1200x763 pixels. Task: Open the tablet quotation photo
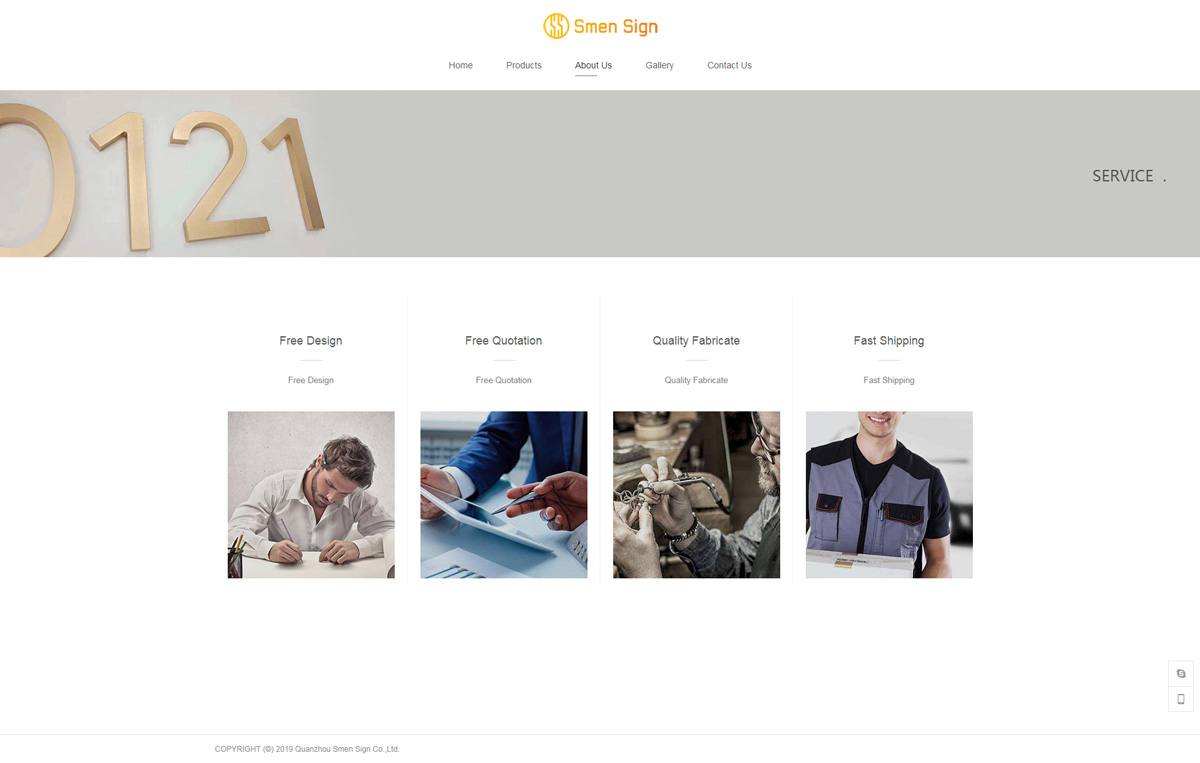coord(504,495)
